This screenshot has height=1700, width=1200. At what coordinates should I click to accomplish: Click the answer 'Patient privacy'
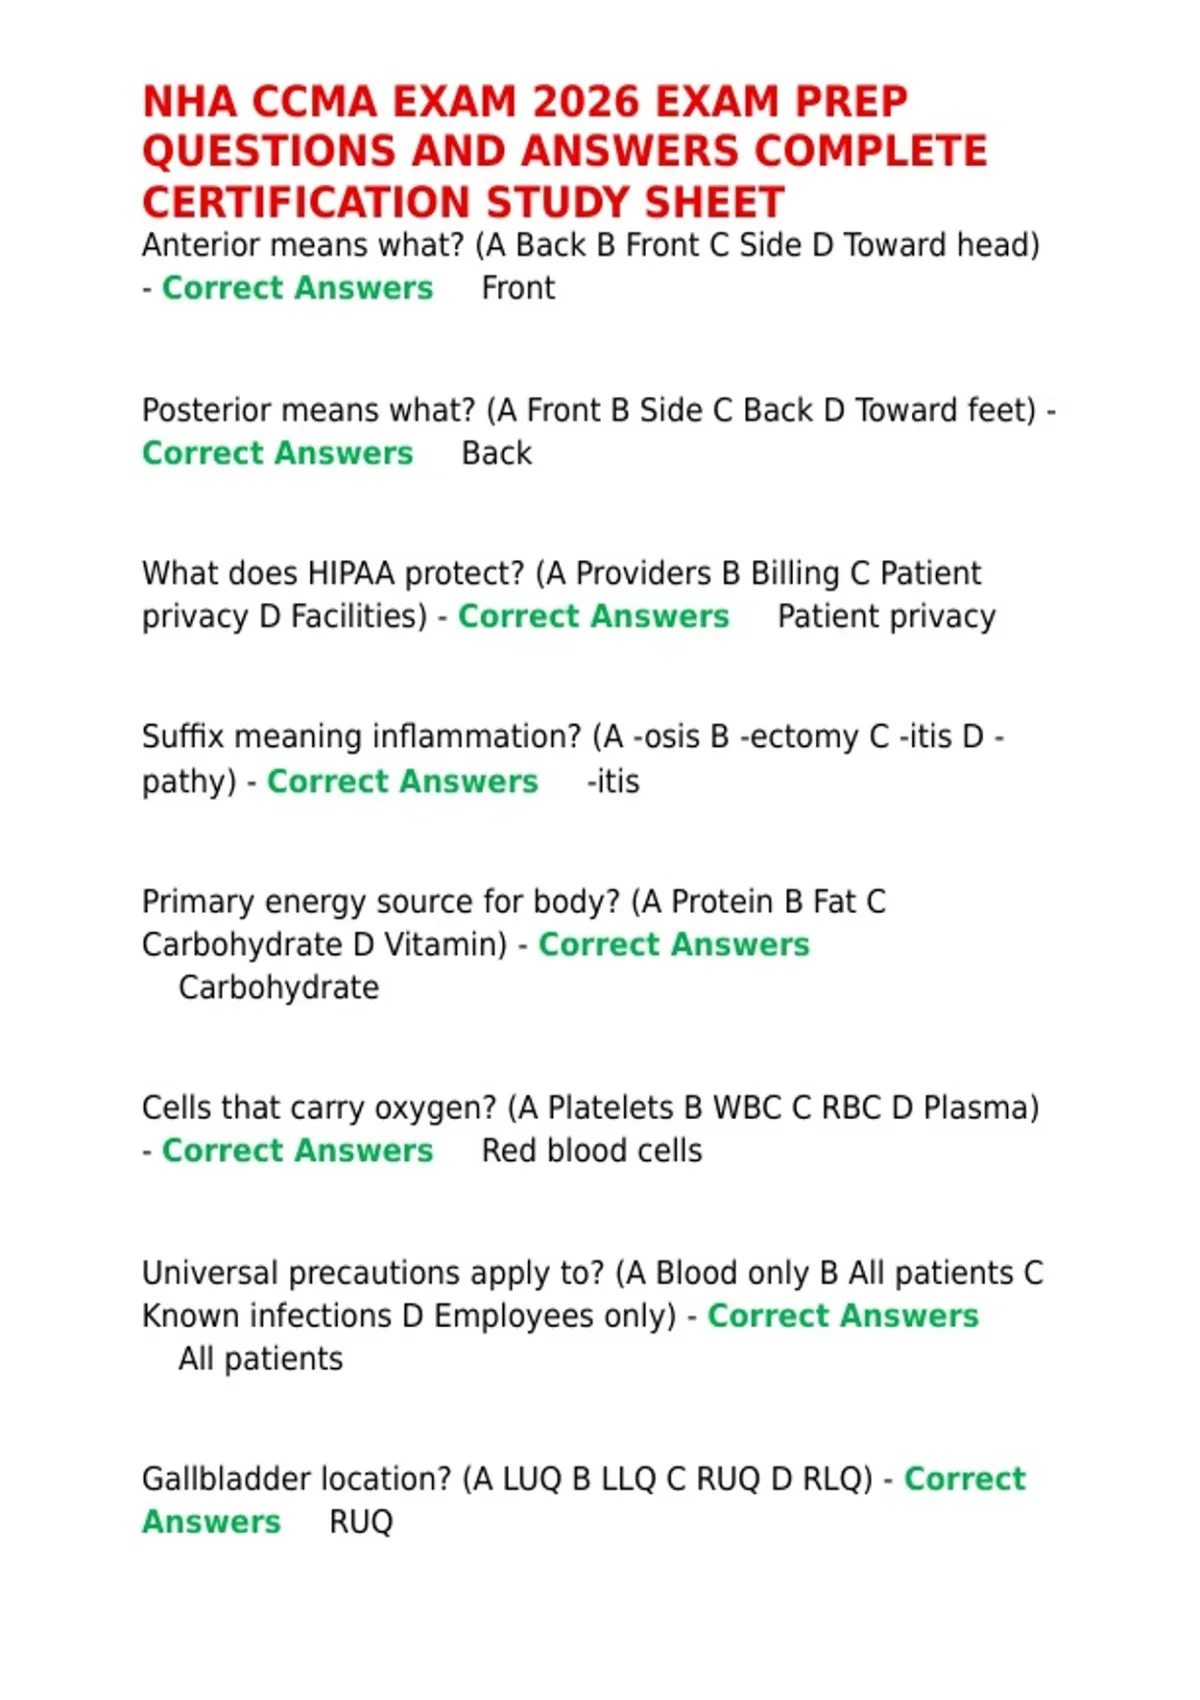[x=887, y=617]
